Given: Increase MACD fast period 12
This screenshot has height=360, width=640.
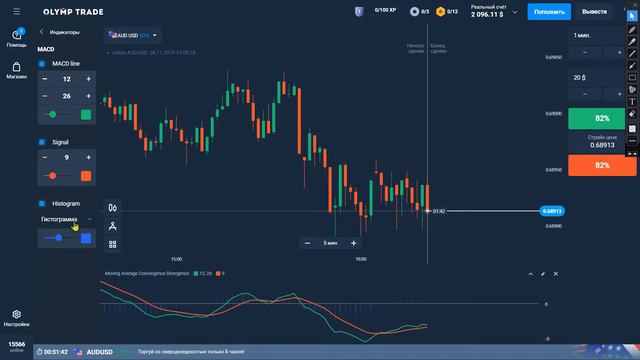Looking at the screenshot, I should point(88,79).
